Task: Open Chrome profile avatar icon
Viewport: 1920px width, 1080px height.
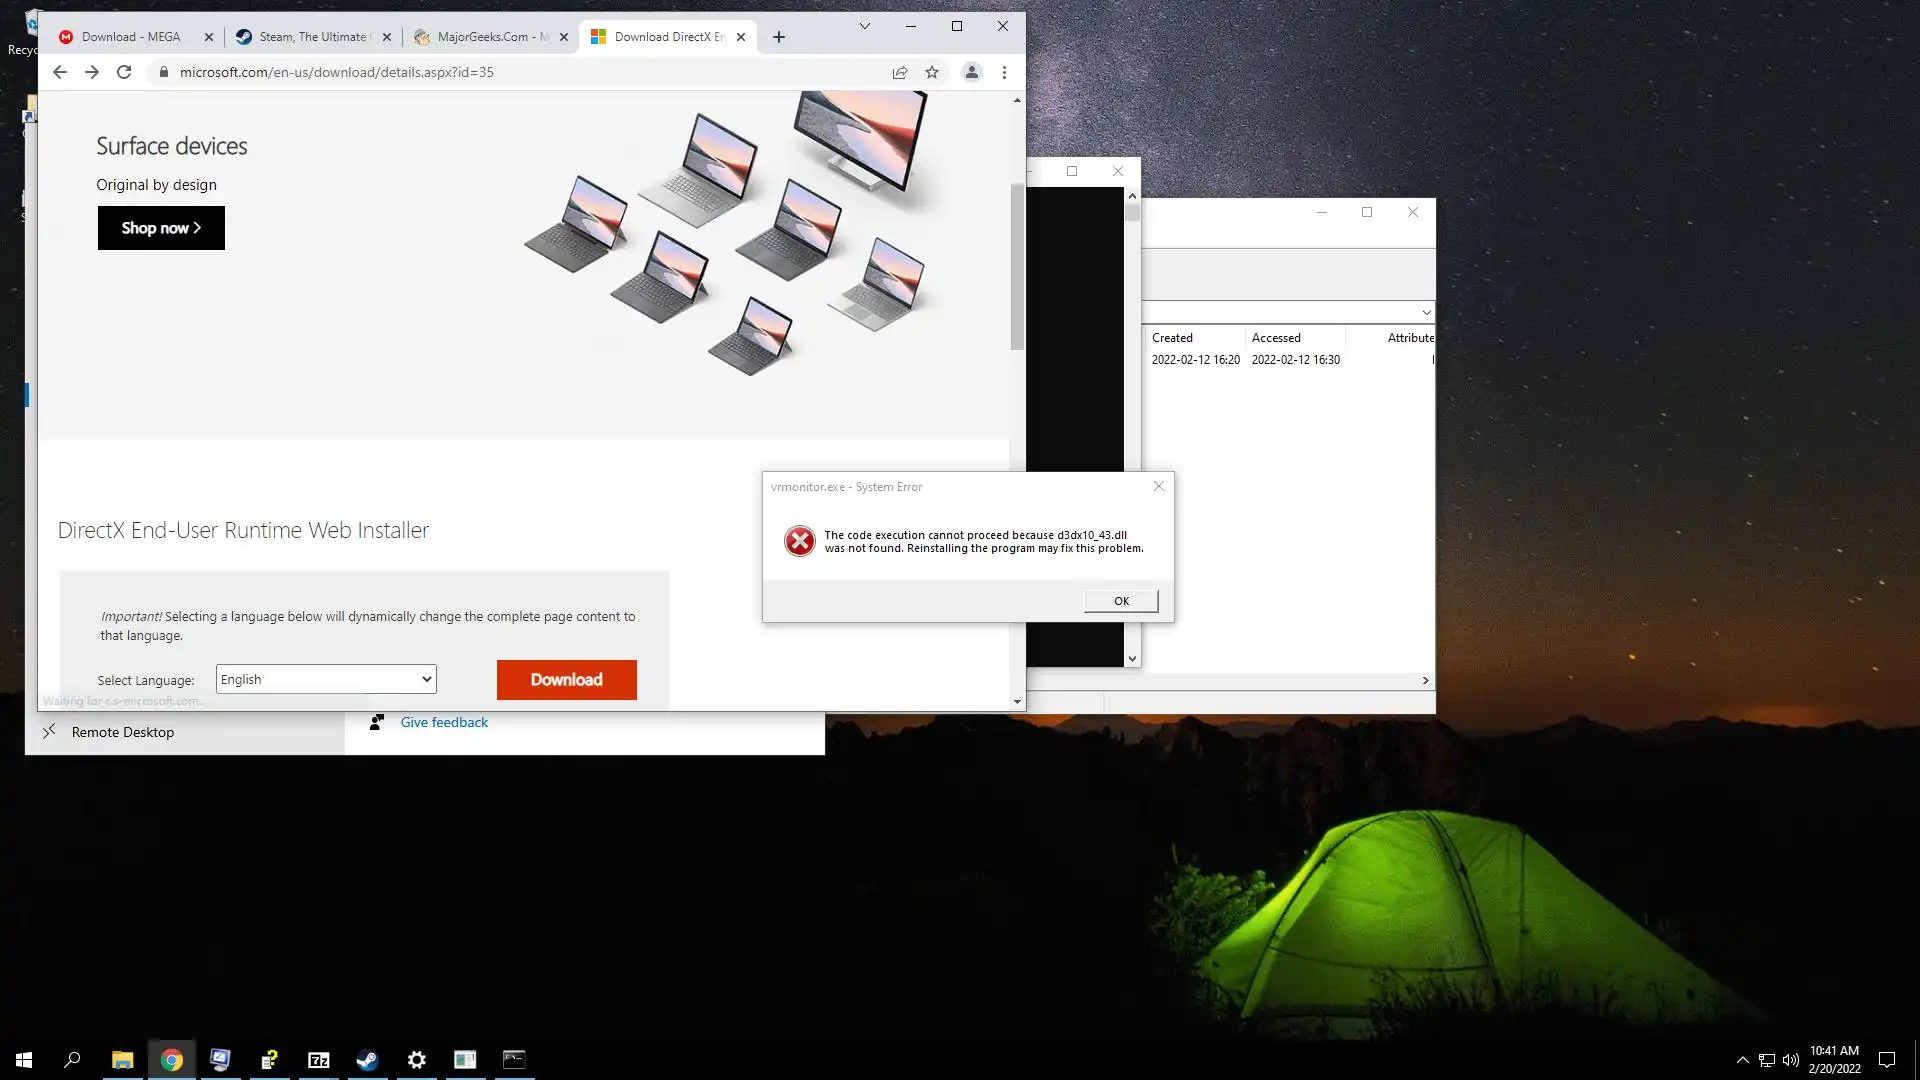Action: (971, 72)
